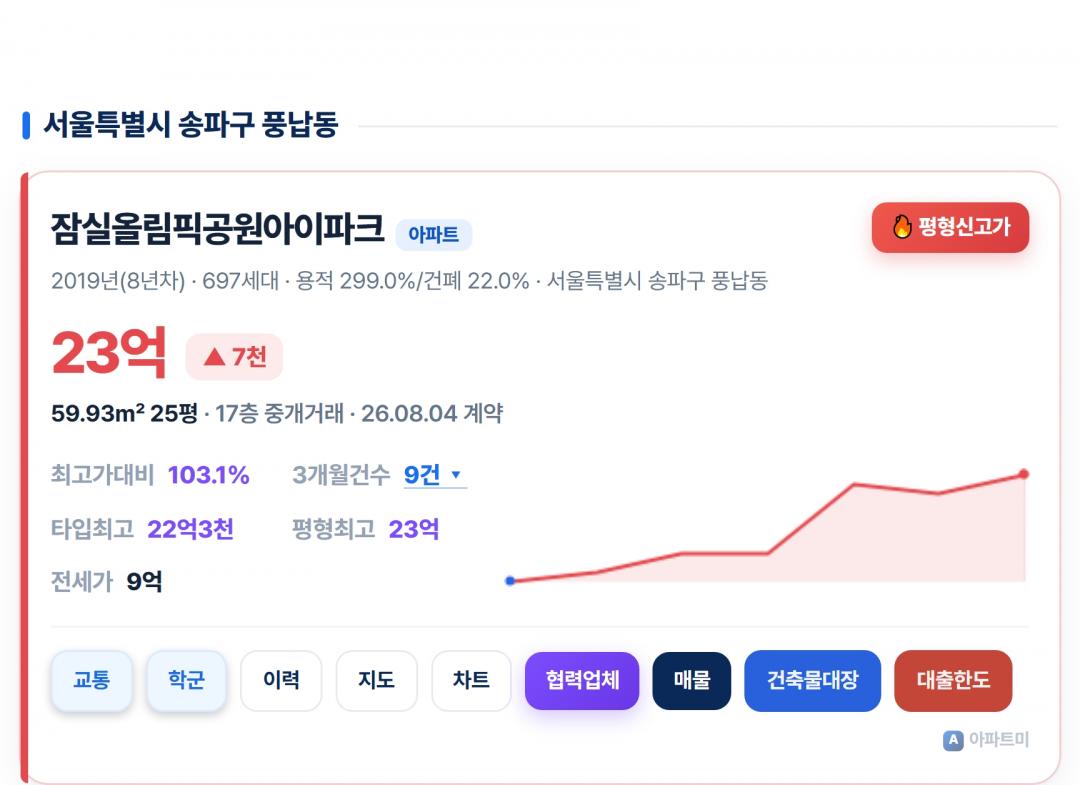Image resolution: width=1080 pixels, height=785 pixels.
Task: Click the purple 협력업체 button
Action: click(582, 680)
